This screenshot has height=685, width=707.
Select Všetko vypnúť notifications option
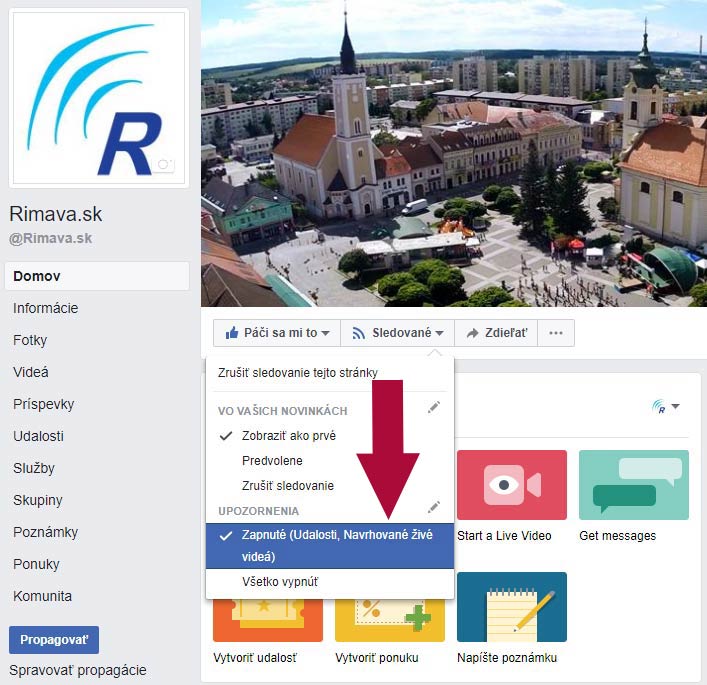click(x=280, y=581)
